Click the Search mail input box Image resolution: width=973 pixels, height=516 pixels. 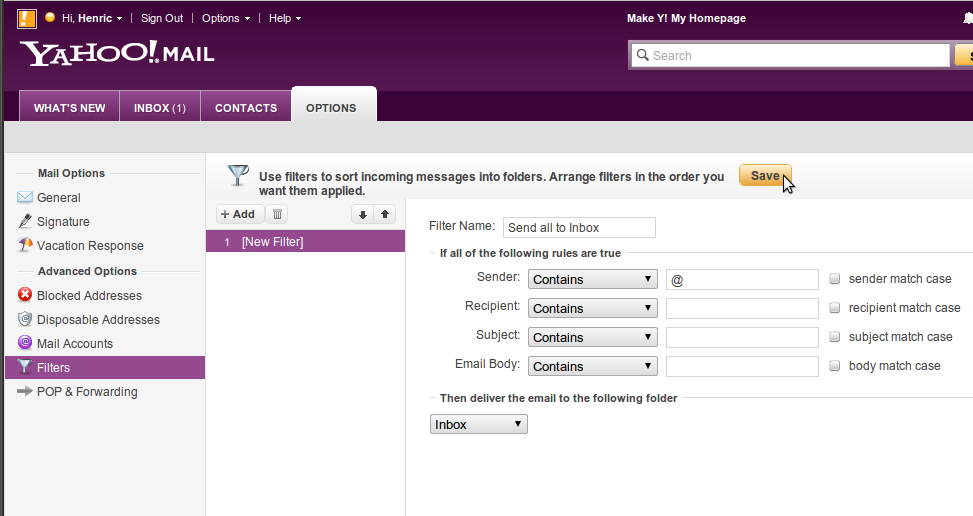[x=791, y=55]
